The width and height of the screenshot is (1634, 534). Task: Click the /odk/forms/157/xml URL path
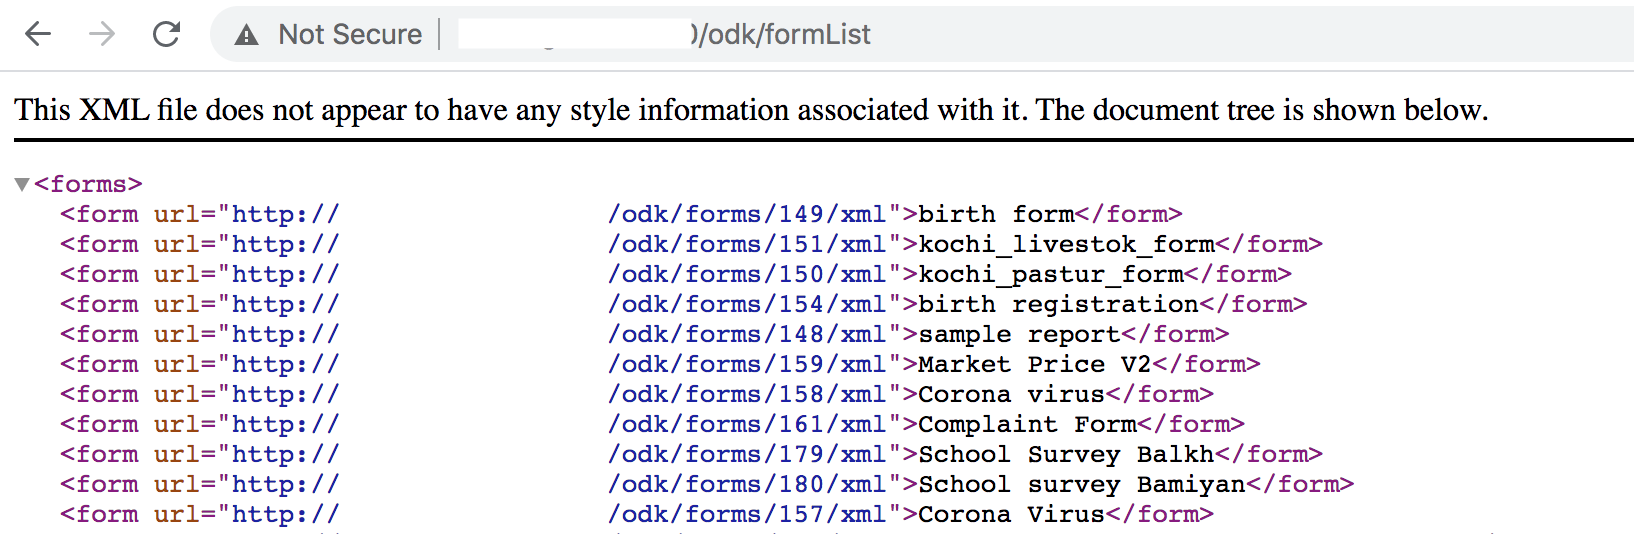(x=746, y=514)
